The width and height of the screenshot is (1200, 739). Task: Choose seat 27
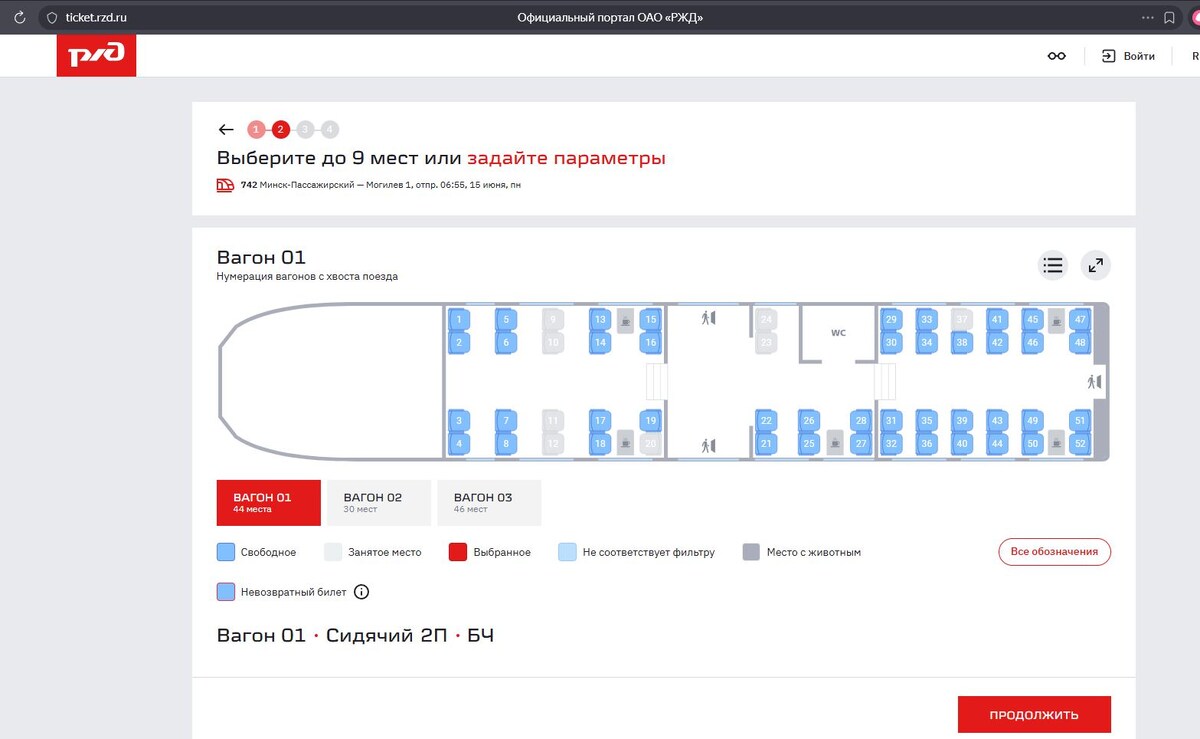pyautogui.click(x=861, y=443)
